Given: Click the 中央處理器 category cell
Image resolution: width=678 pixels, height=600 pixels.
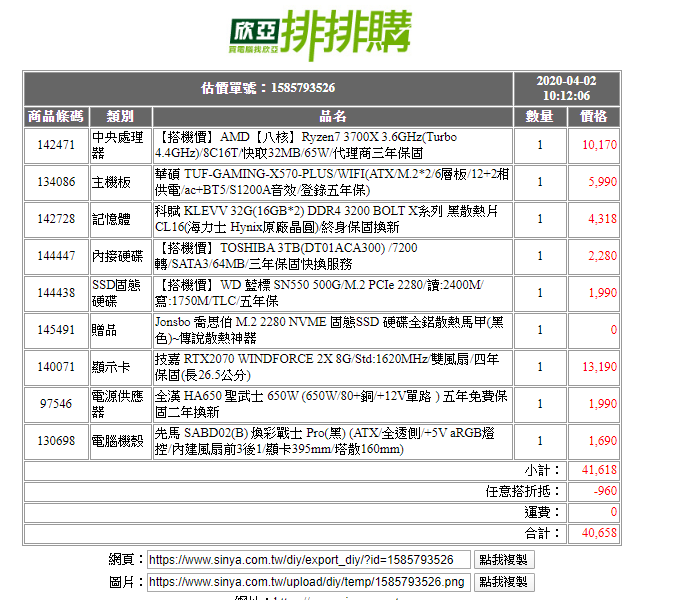Looking at the screenshot, I should (121, 145).
